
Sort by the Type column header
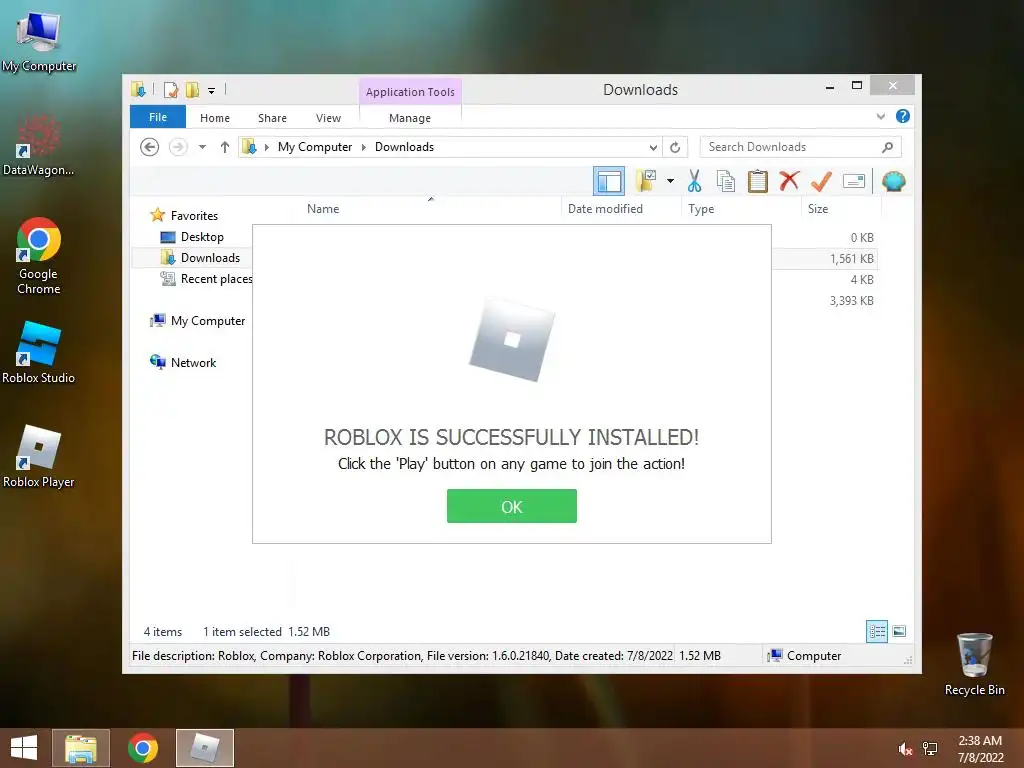[x=701, y=209]
